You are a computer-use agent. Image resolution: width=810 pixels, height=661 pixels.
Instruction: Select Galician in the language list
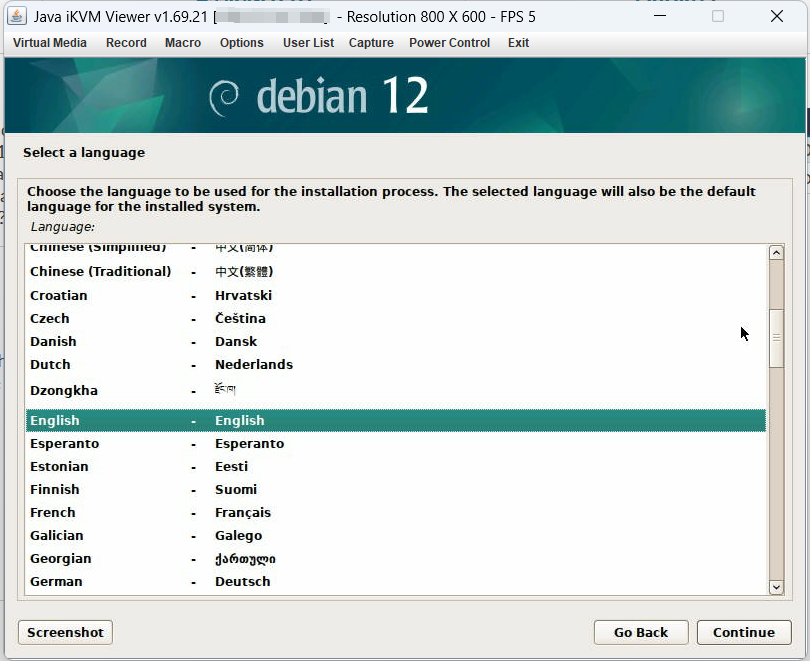(x=396, y=536)
